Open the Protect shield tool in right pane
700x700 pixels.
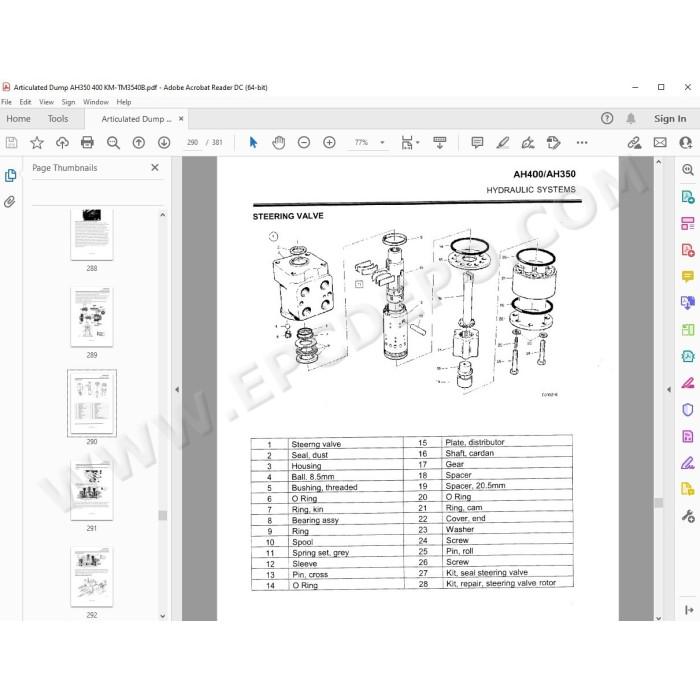688,409
